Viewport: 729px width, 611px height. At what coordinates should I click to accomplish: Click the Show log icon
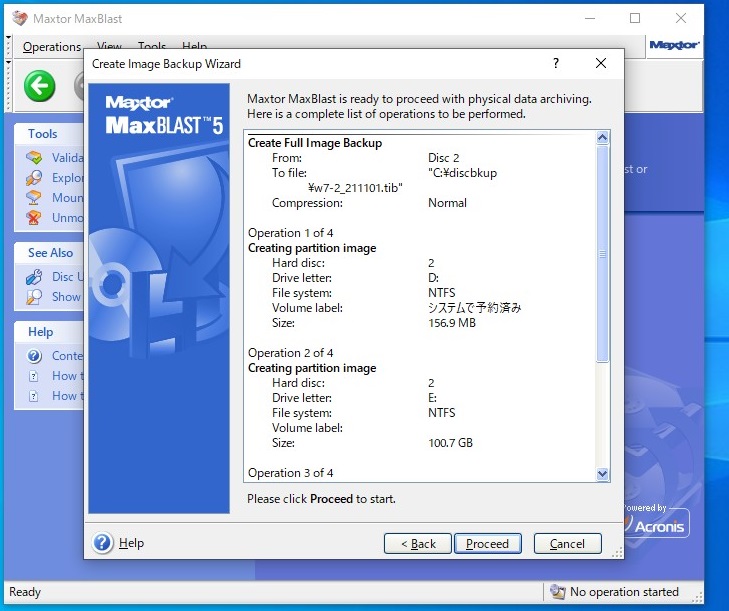pos(34,297)
